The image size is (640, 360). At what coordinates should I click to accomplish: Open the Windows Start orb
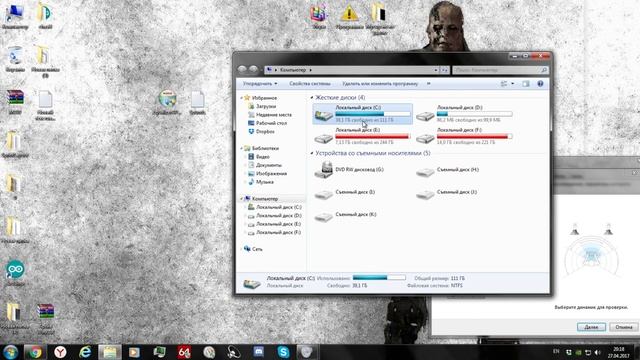pos(10,352)
